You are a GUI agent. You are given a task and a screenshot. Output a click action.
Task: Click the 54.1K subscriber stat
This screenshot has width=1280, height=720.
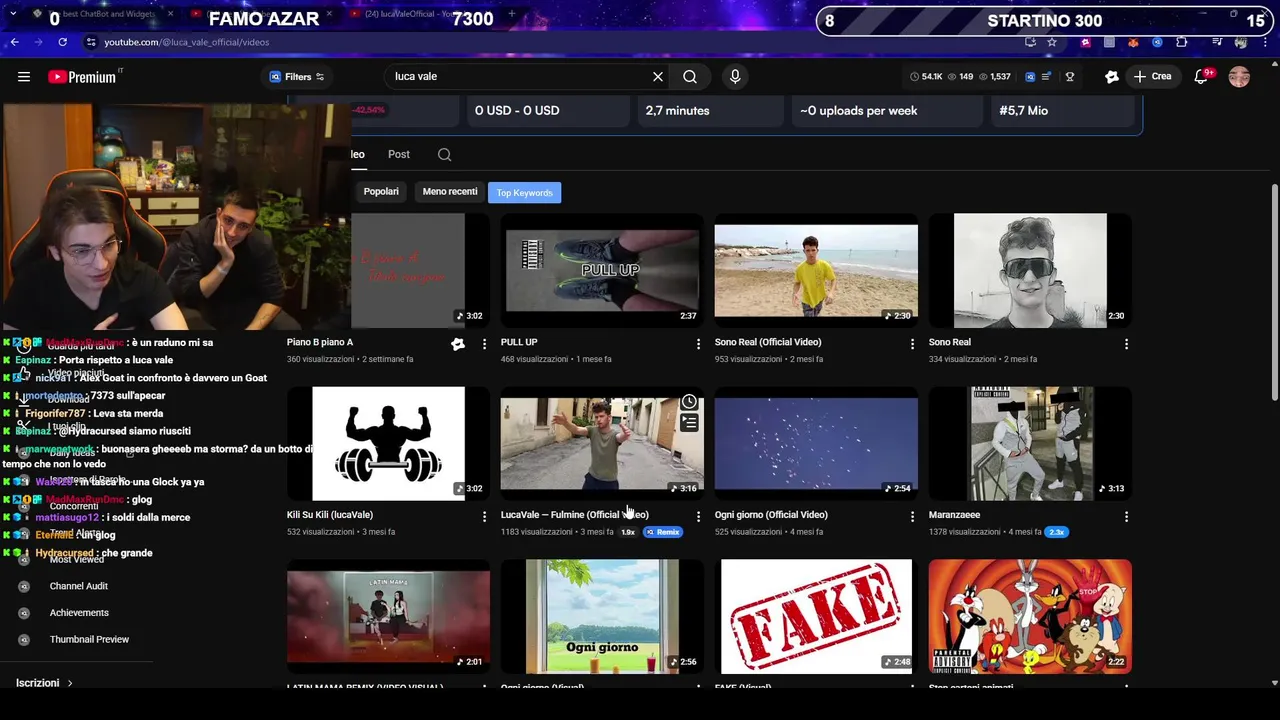pyautogui.click(x=926, y=76)
